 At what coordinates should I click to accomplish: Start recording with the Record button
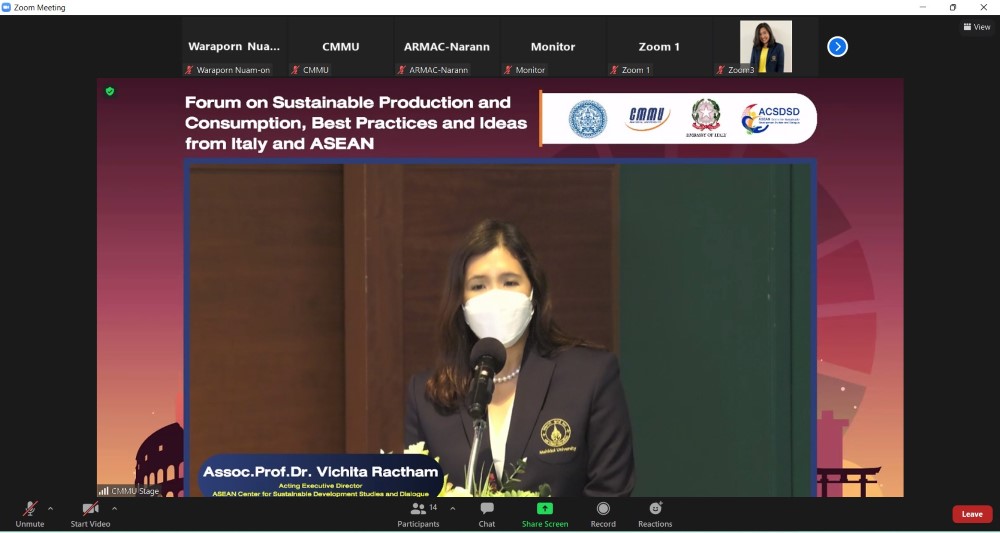click(603, 512)
